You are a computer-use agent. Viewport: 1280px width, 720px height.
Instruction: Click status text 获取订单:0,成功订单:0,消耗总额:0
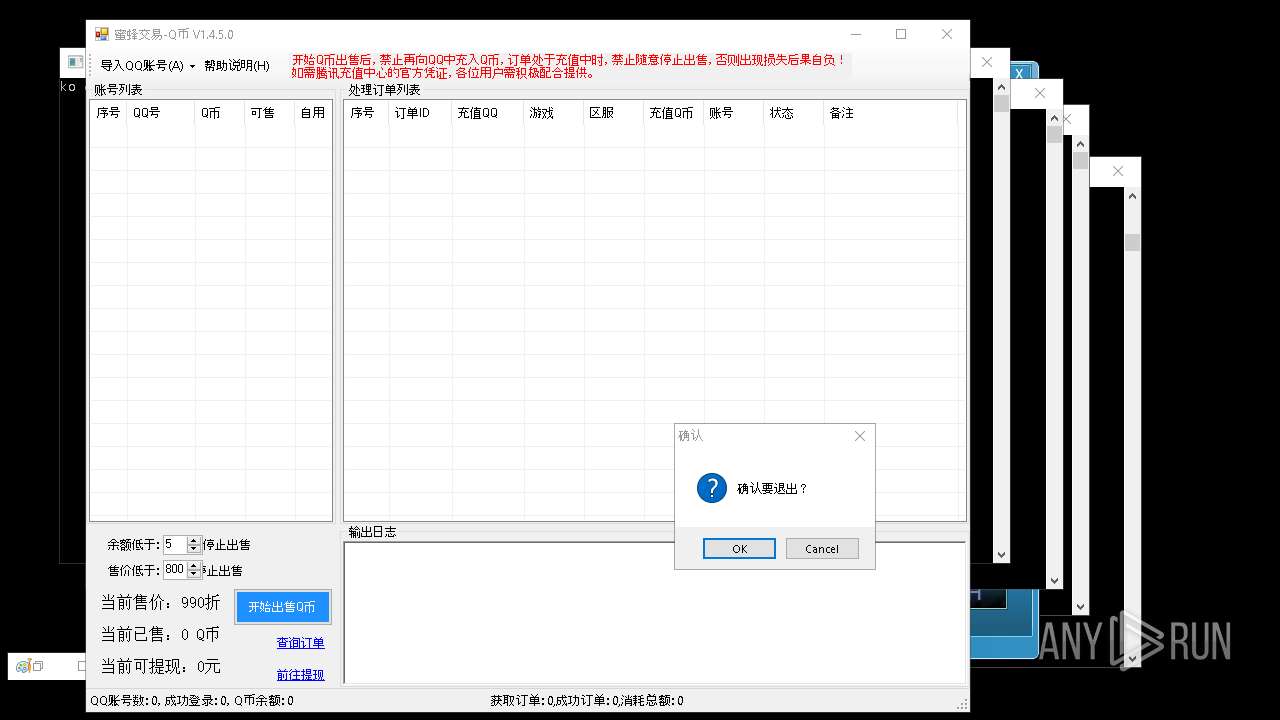[x=587, y=701]
